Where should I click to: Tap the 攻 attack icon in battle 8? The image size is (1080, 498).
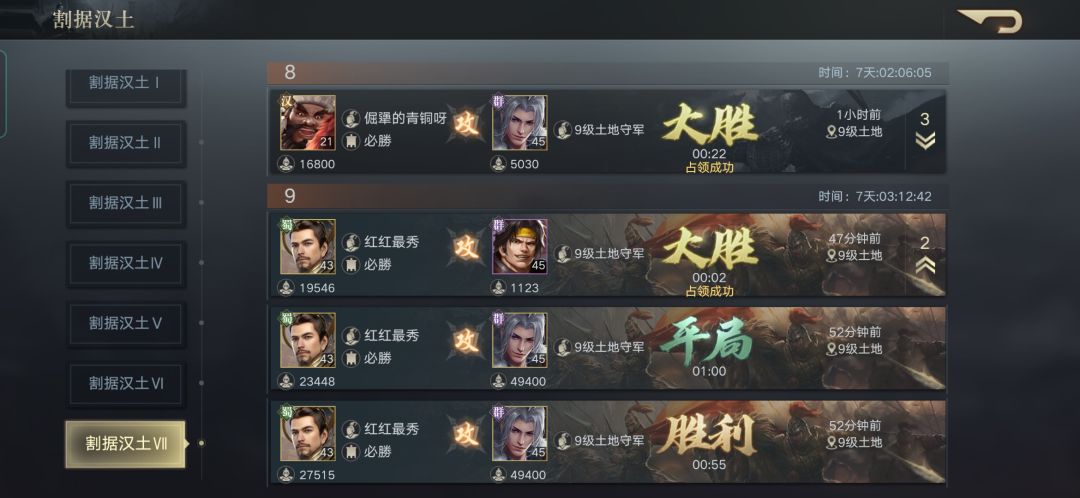[x=467, y=124]
